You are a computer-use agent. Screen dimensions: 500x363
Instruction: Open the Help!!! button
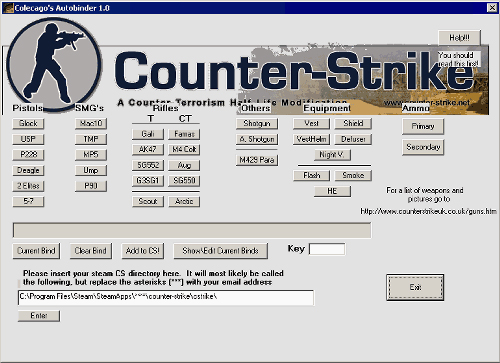coord(460,38)
